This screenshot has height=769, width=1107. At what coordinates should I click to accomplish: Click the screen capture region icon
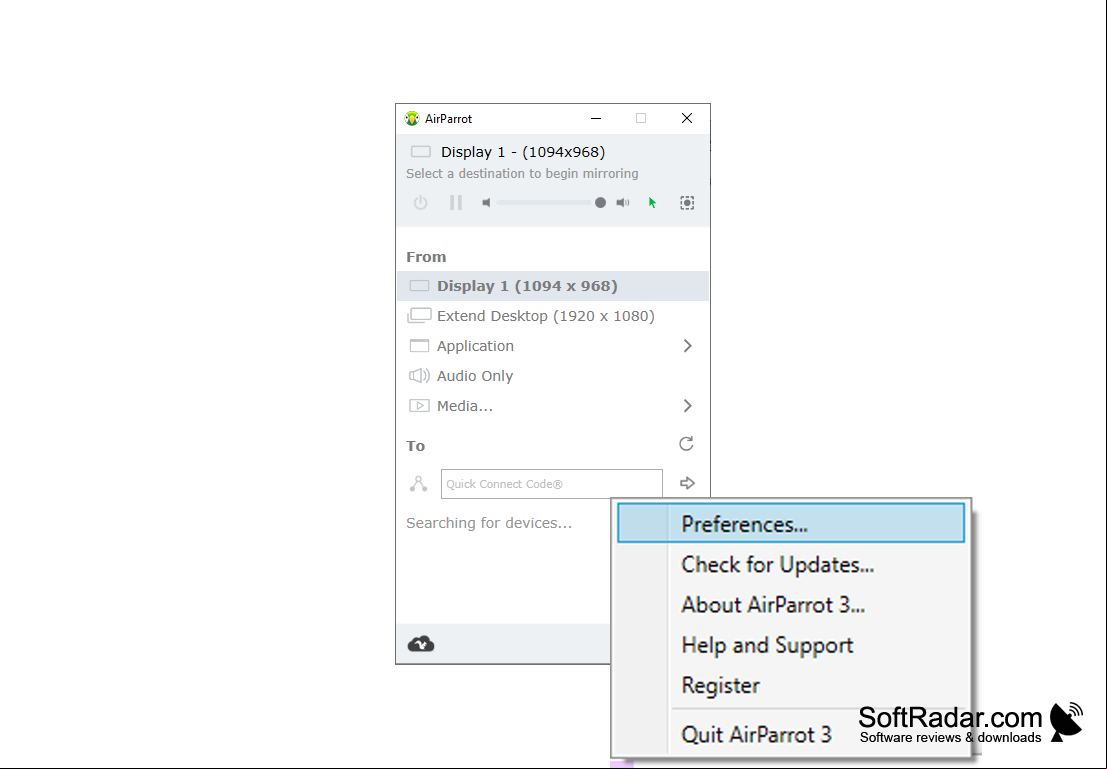(687, 203)
